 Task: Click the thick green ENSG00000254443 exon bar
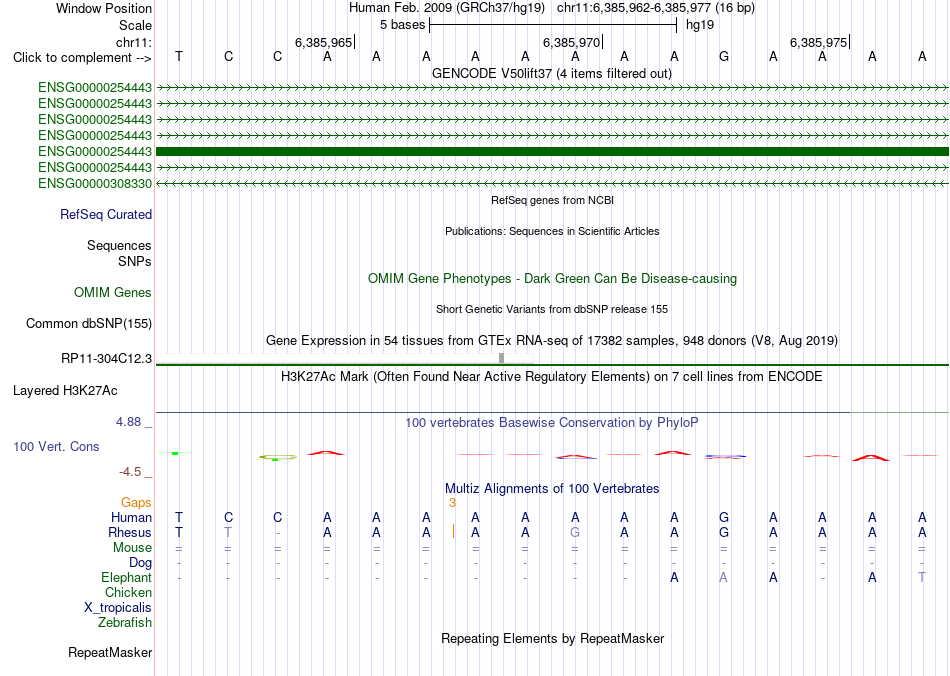[x=552, y=151]
